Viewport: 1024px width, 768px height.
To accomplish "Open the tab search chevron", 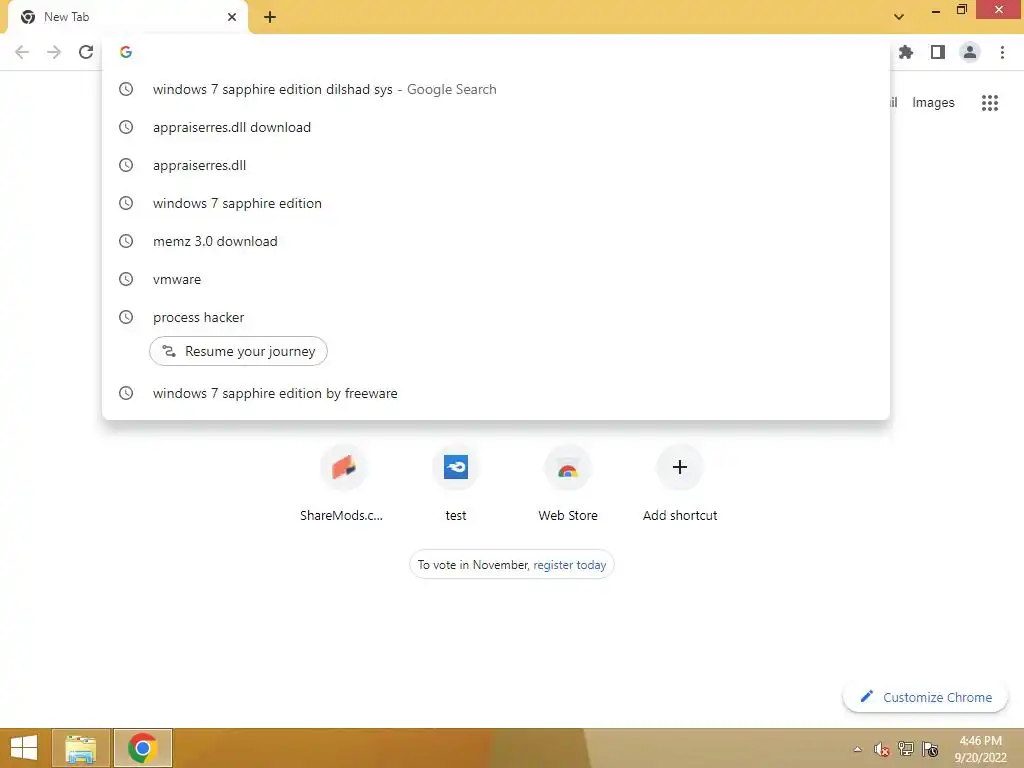I will tap(899, 17).
